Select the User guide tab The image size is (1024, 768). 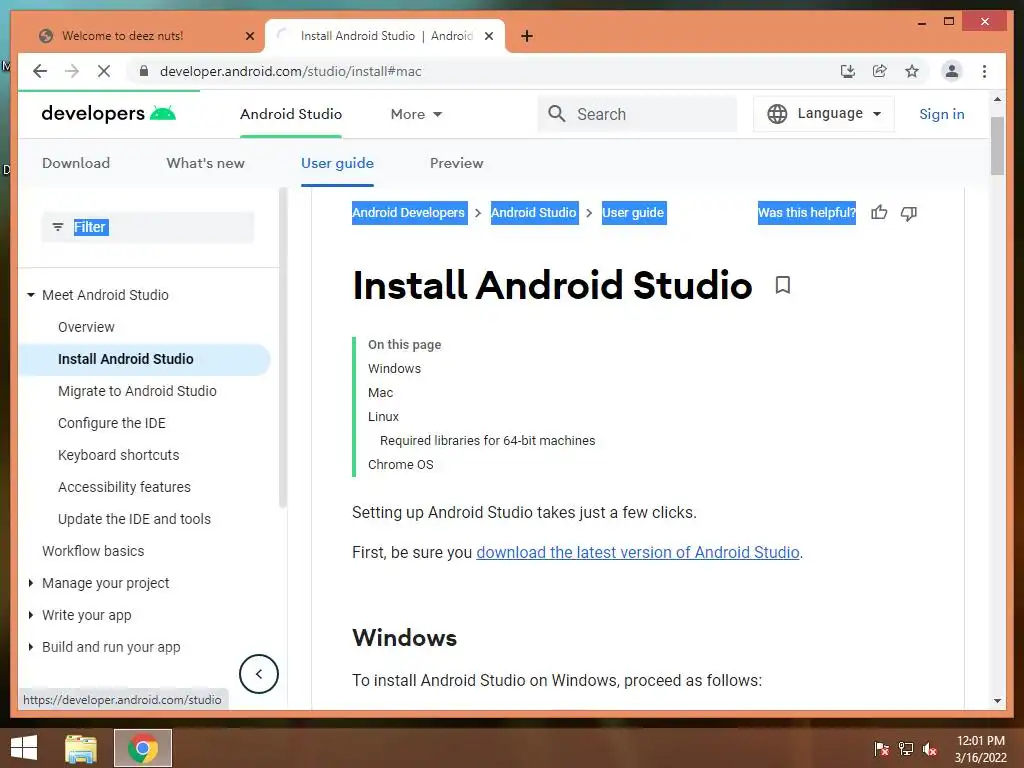click(x=337, y=163)
